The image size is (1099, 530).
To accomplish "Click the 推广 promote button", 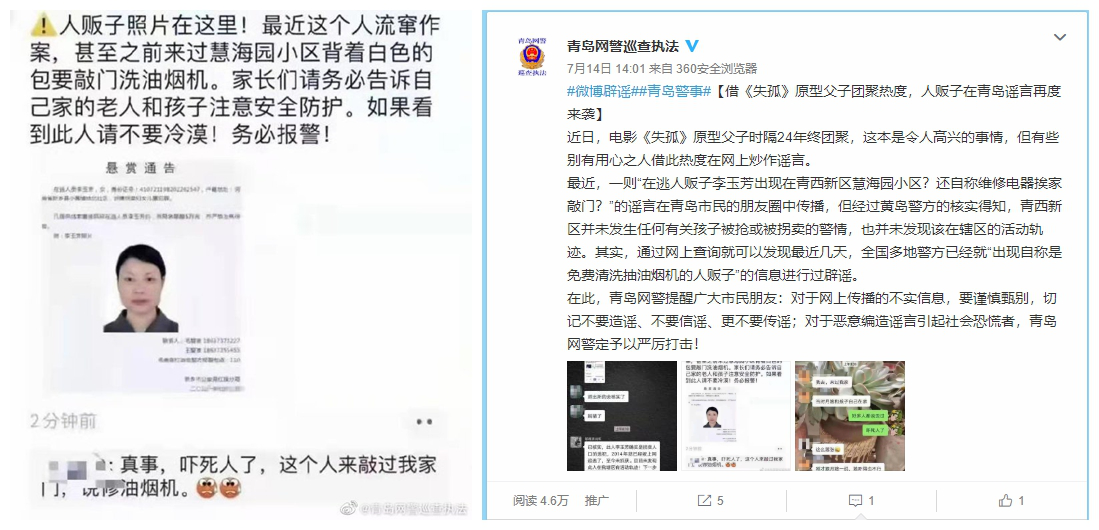I will (x=596, y=501).
